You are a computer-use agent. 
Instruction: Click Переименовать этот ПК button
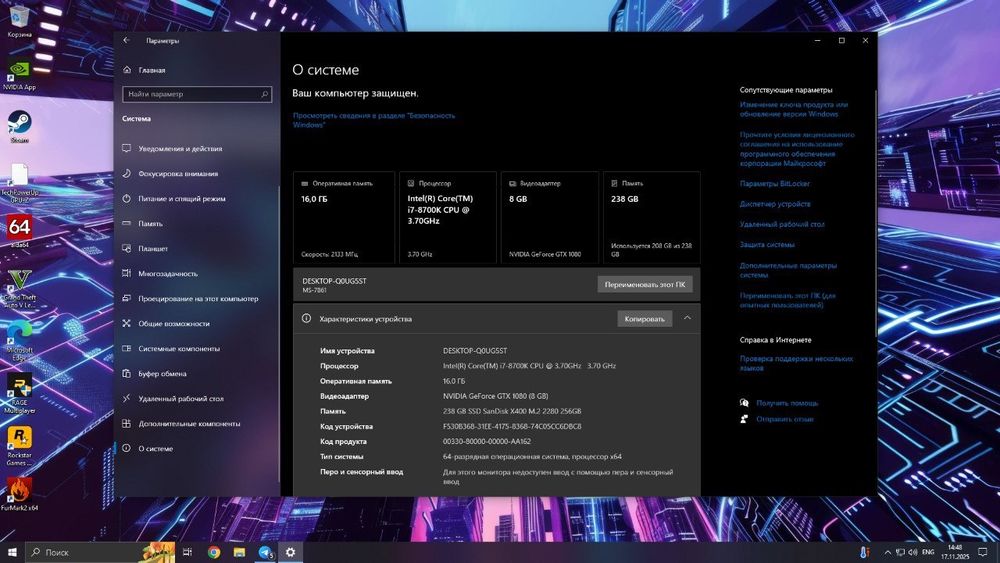click(x=645, y=284)
